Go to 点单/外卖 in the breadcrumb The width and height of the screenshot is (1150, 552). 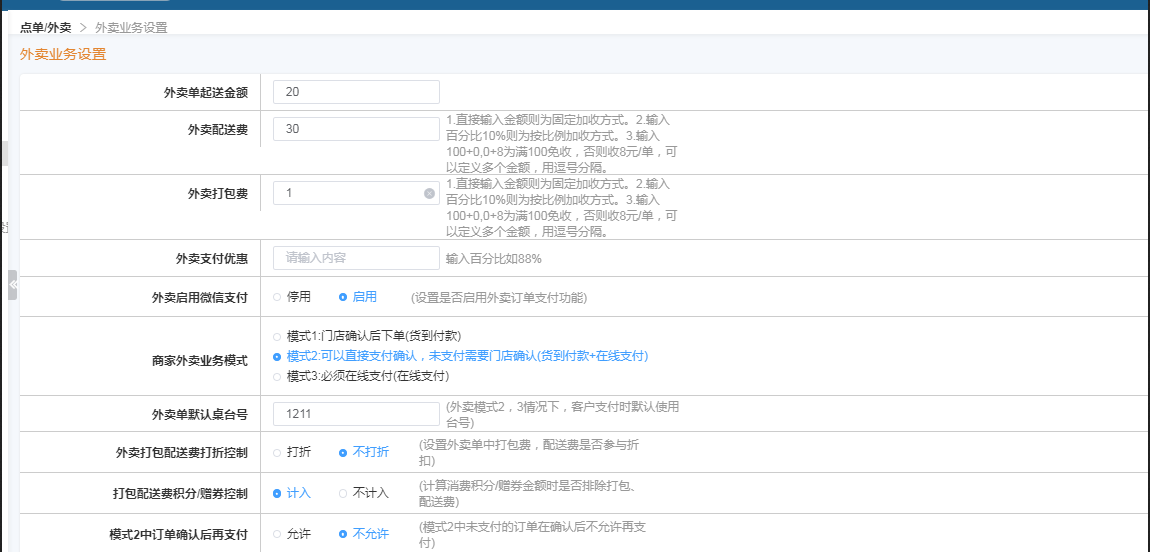(45, 27)
